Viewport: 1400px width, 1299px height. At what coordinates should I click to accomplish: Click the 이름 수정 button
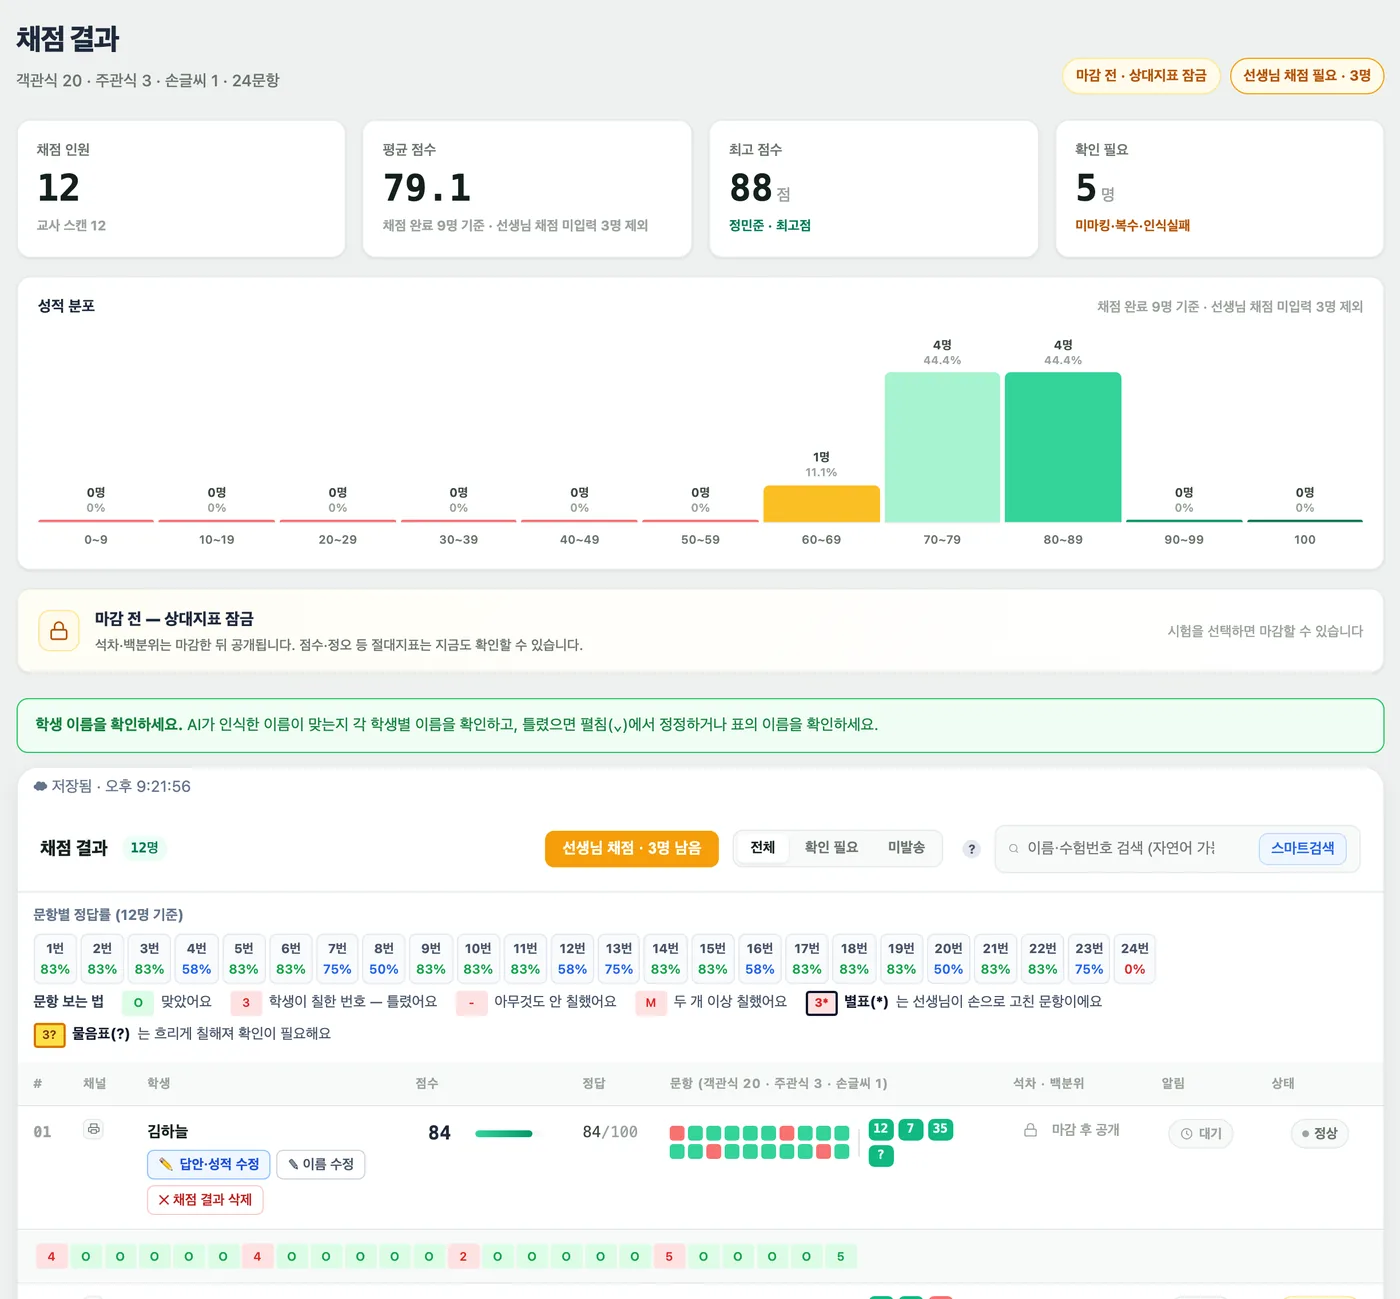(321, 1164)
